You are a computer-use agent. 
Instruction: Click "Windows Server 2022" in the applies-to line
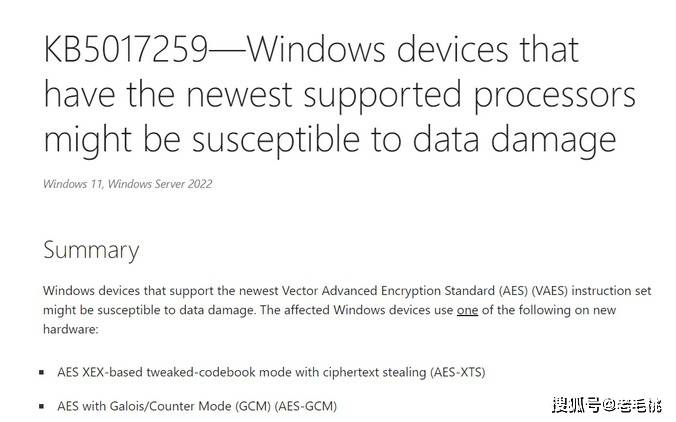tap(160, 184)
